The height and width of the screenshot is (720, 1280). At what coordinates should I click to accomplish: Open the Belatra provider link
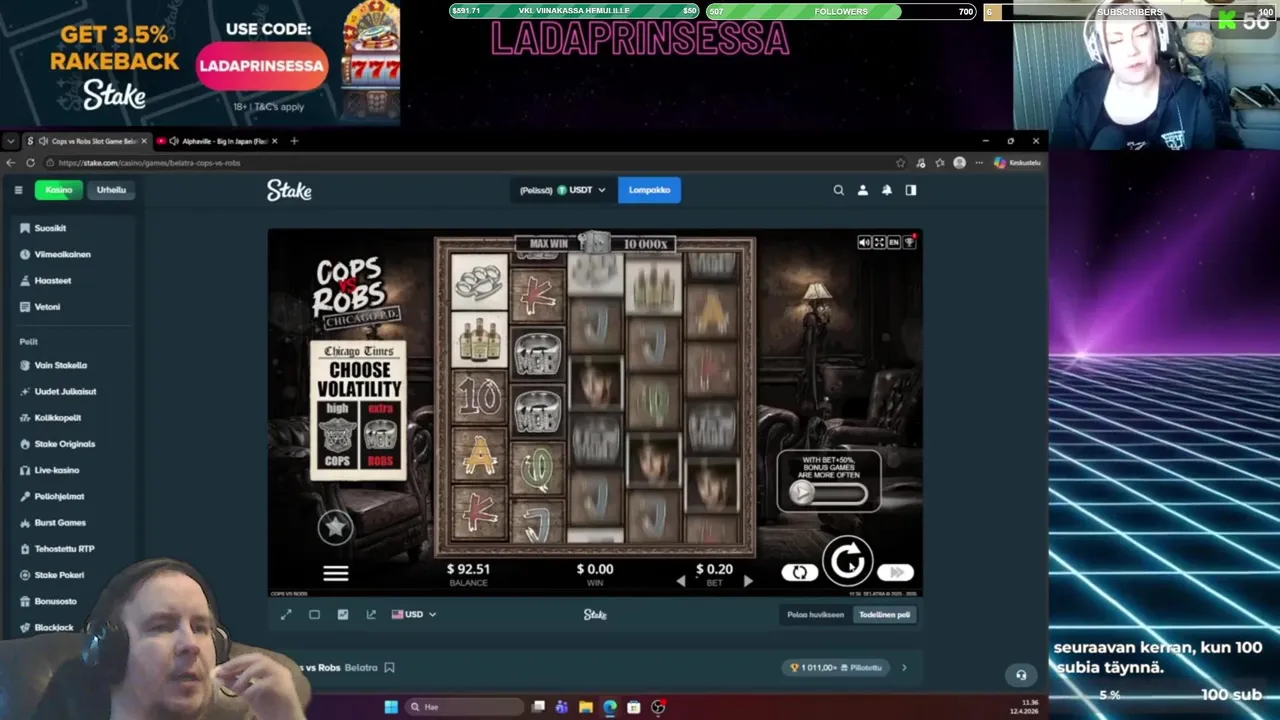coord(361,667)
